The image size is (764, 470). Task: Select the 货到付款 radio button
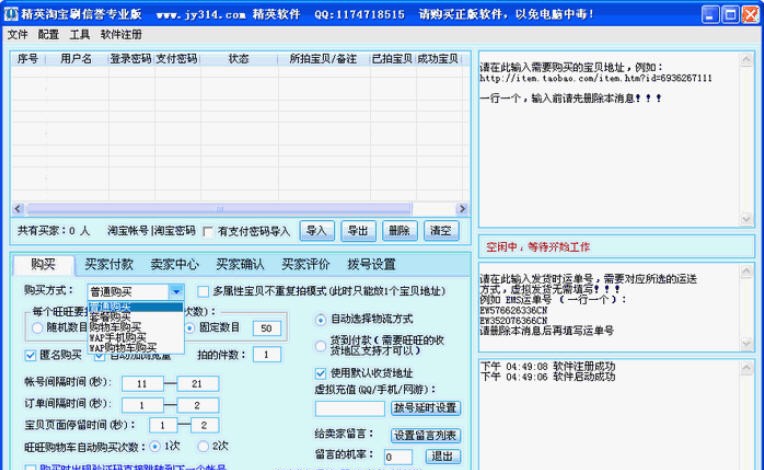320,345
